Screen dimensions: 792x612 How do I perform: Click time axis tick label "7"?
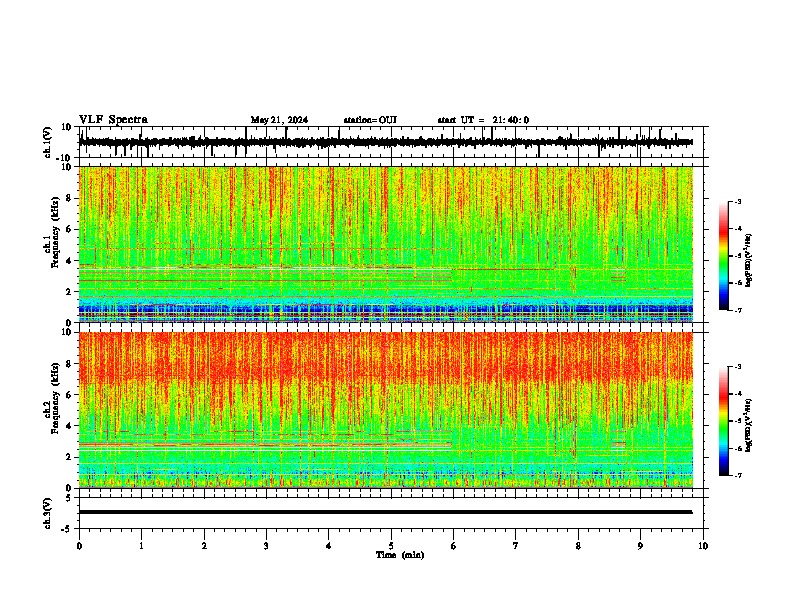tap(516, 546)
